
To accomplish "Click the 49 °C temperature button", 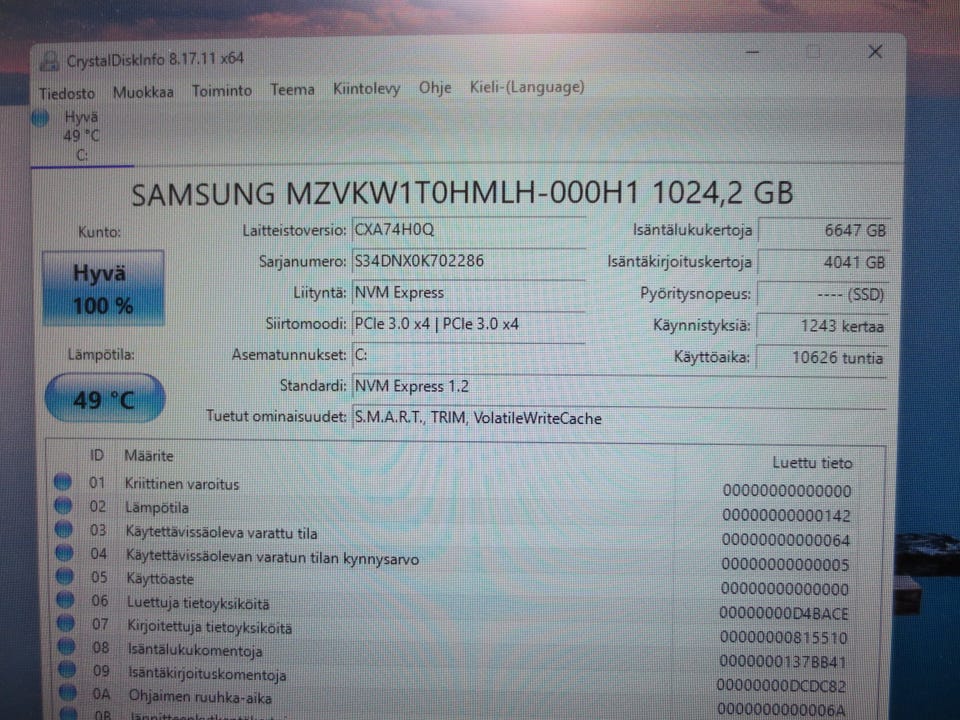I will 105,399.
